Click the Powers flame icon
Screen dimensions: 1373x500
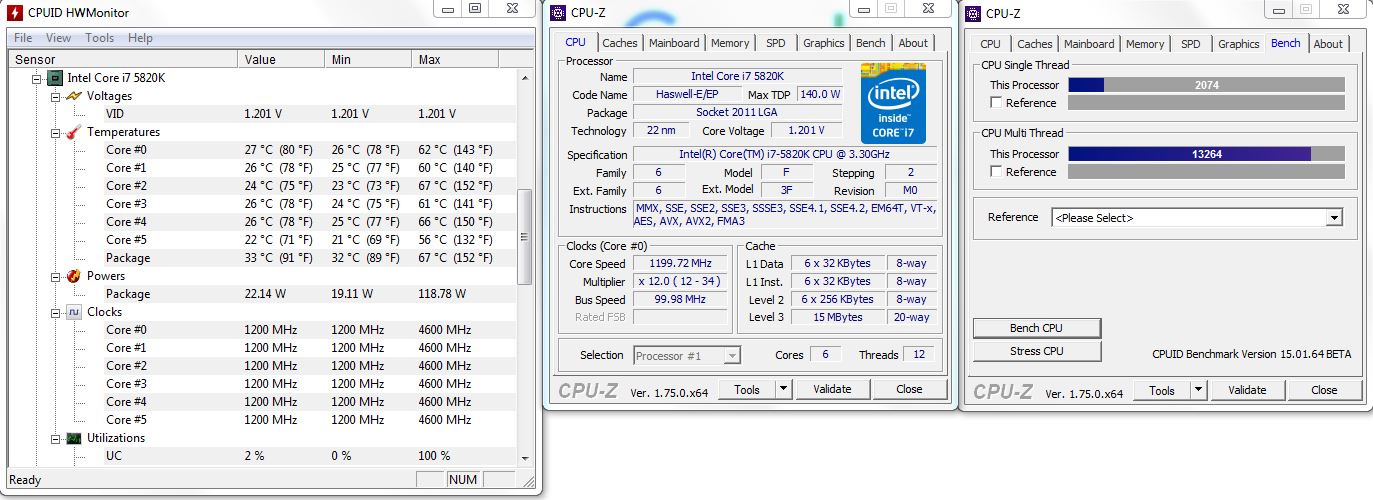point(74,276)
